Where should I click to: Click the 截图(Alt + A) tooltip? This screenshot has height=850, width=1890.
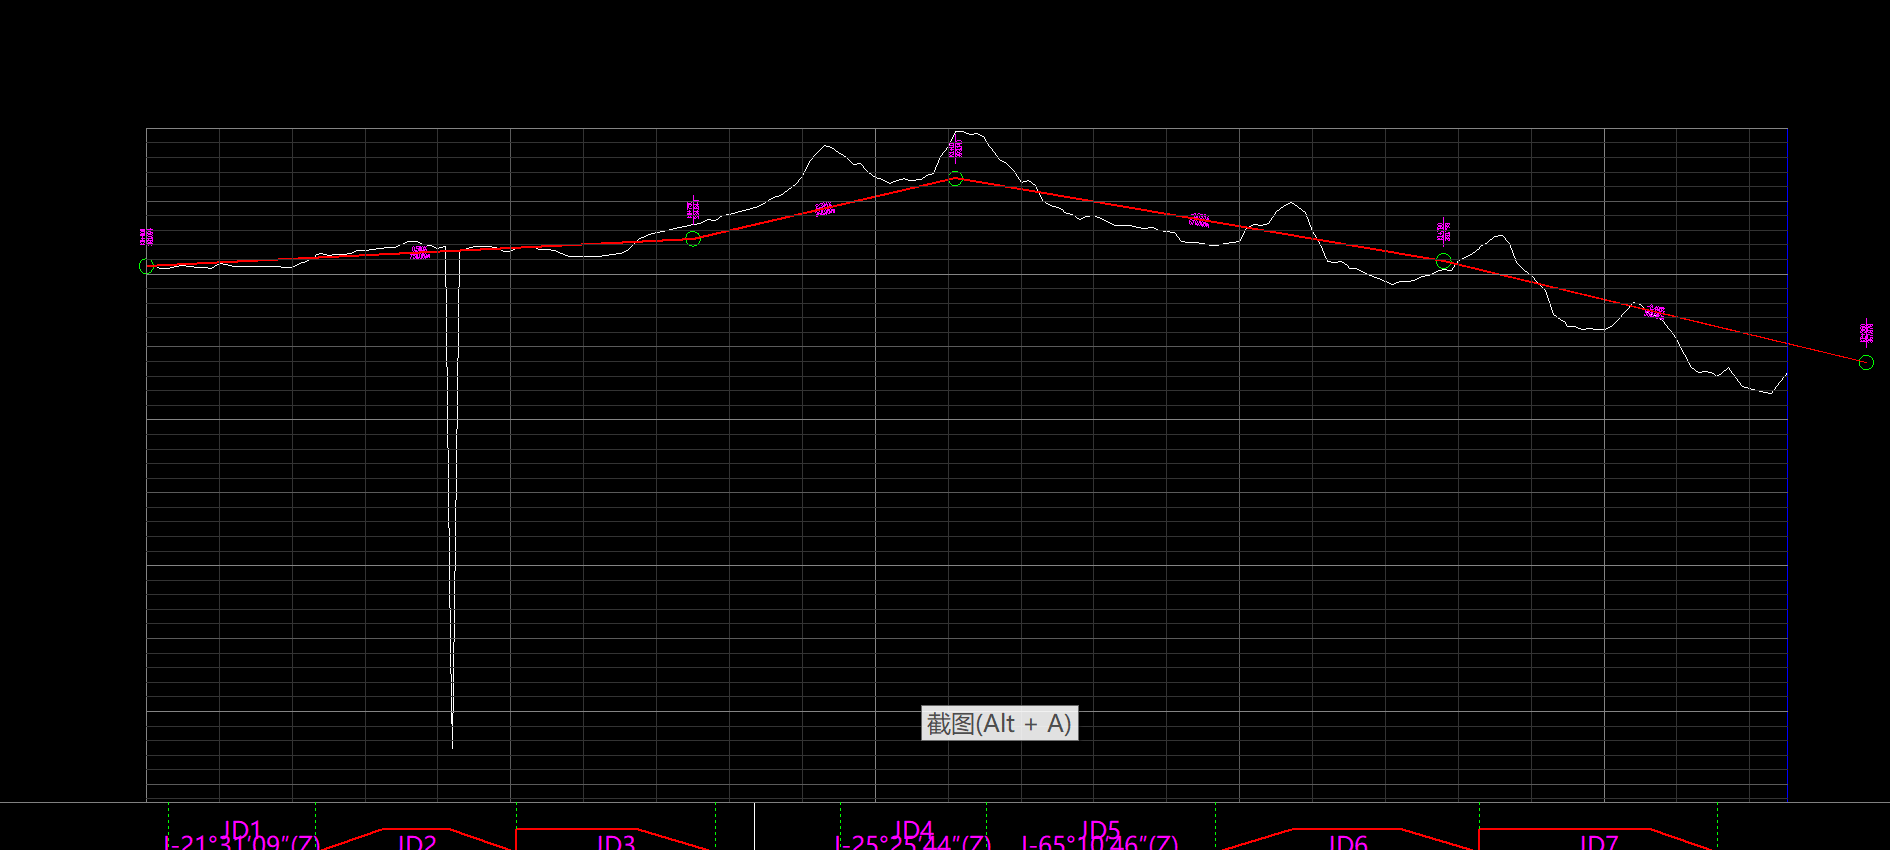pos(999,723)
